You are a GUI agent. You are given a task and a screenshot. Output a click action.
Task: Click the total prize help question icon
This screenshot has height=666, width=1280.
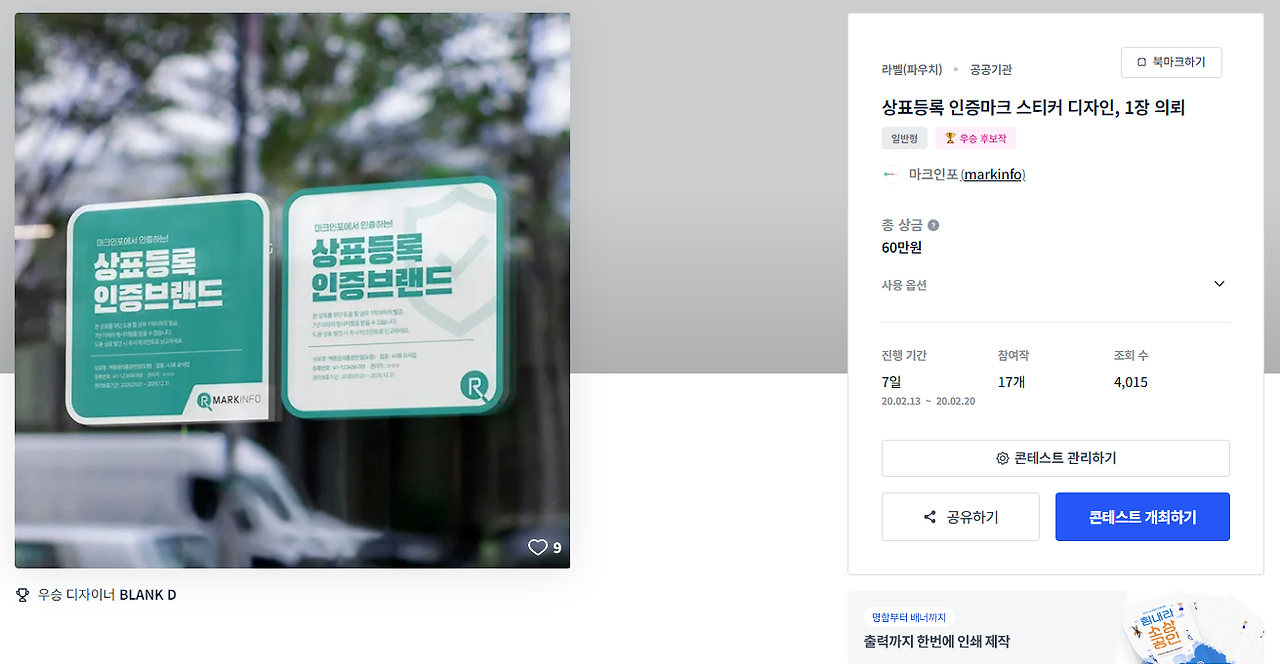(x=933, y=225)
